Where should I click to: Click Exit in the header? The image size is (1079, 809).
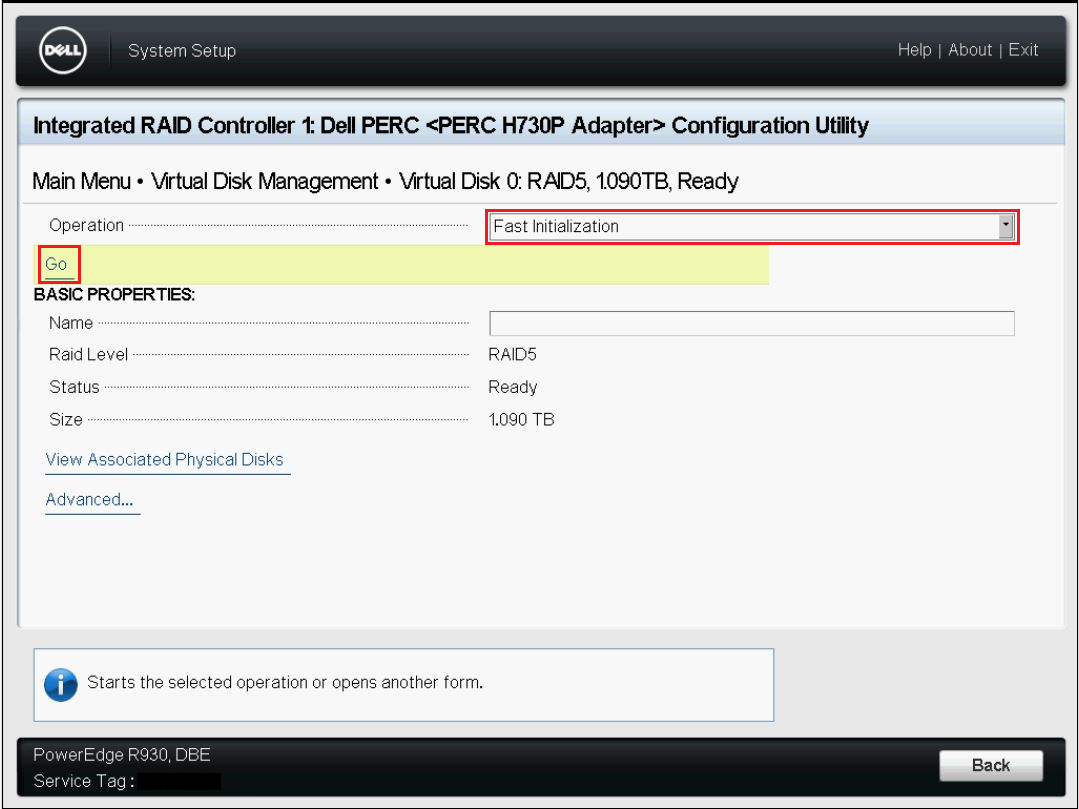[x=1023, y=50]
